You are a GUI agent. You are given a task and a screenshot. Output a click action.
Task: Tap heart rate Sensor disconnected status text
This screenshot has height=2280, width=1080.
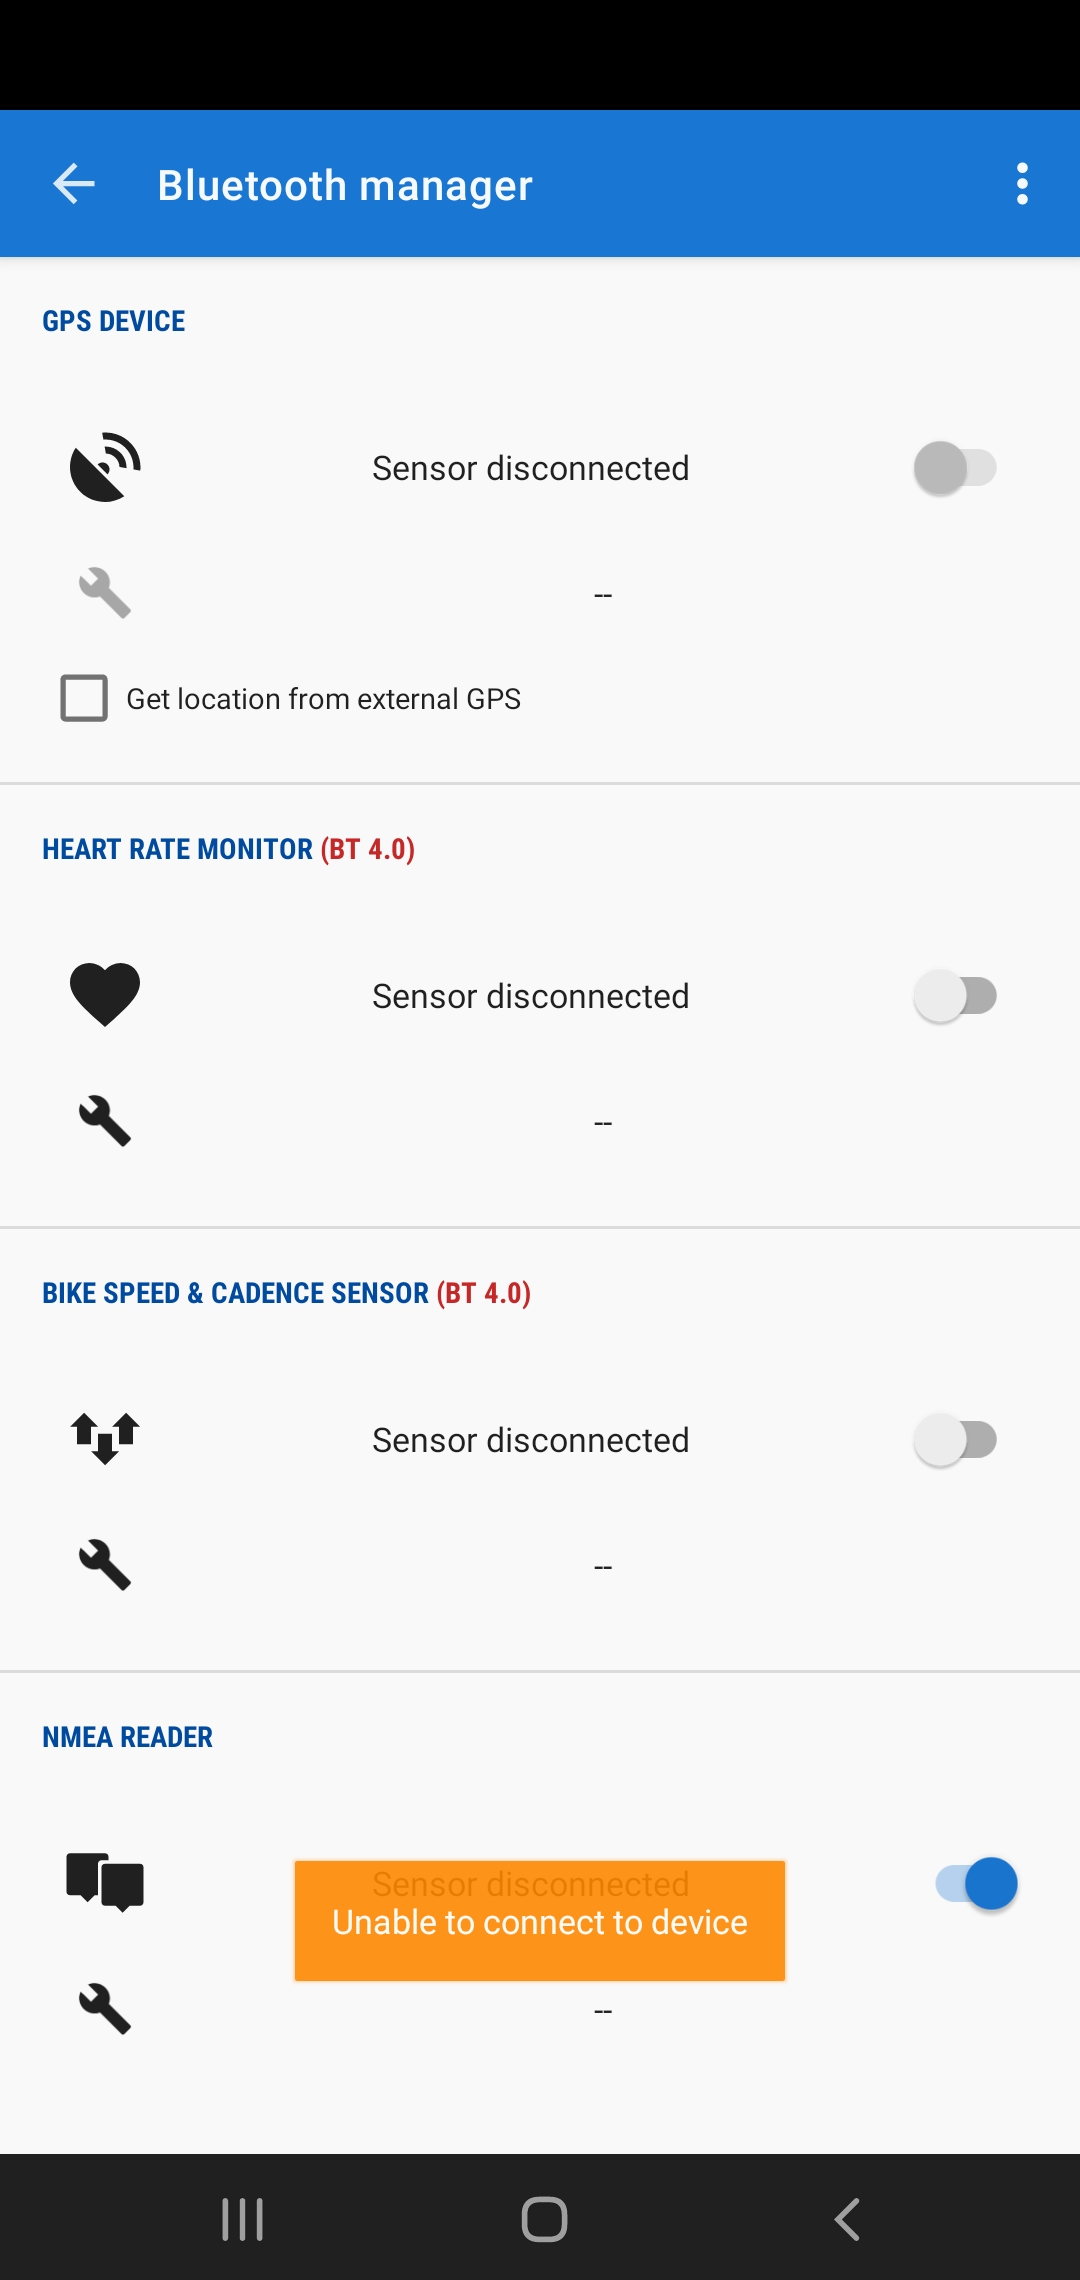pyautogui.click(x=530, y=996)
